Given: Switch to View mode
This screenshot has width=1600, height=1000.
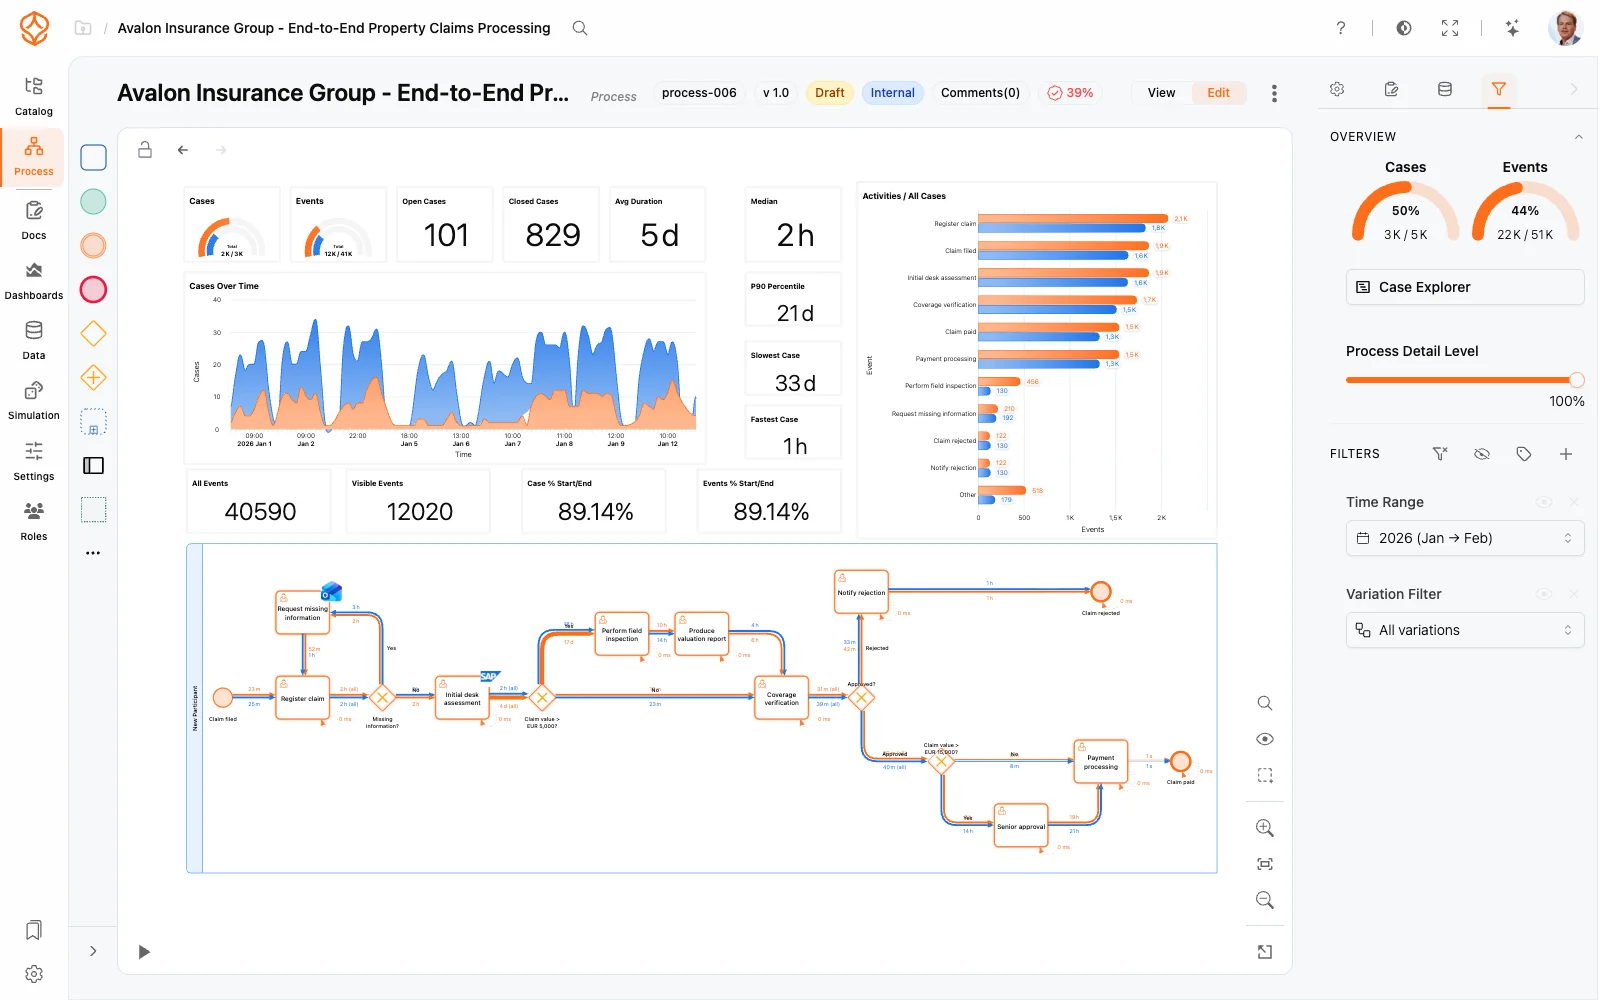Looking at the screenshot, I should [1161, 93].
